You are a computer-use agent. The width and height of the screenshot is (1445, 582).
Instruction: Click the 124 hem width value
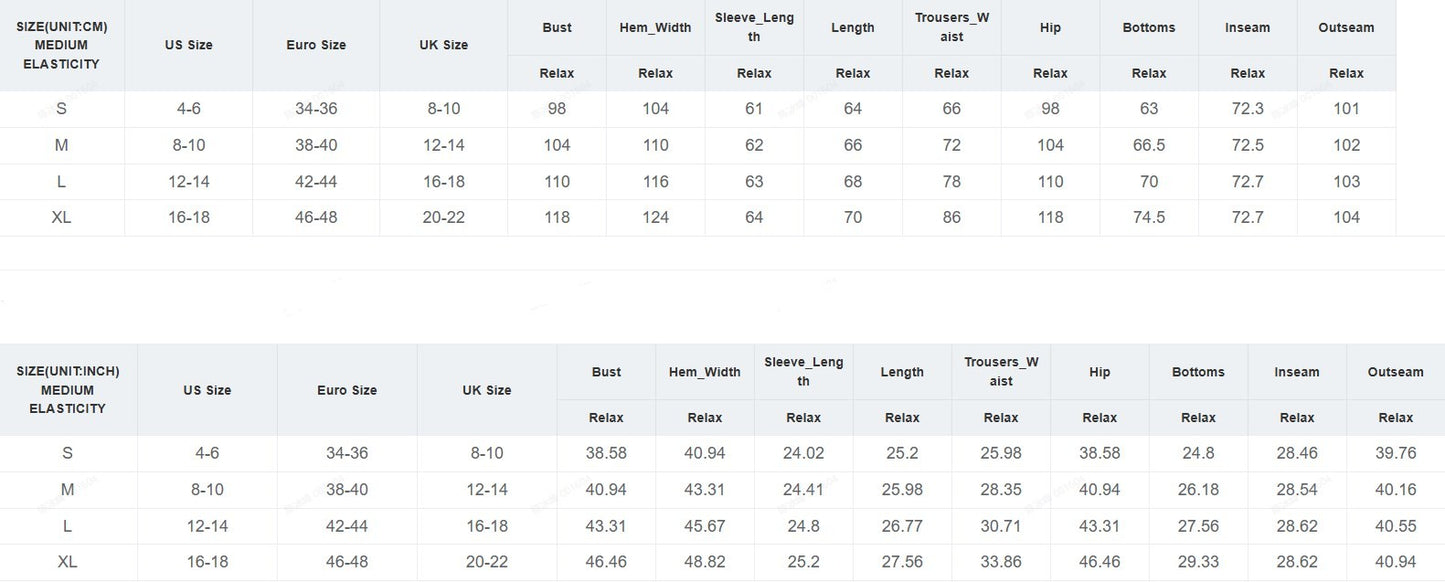pos(655,217)
